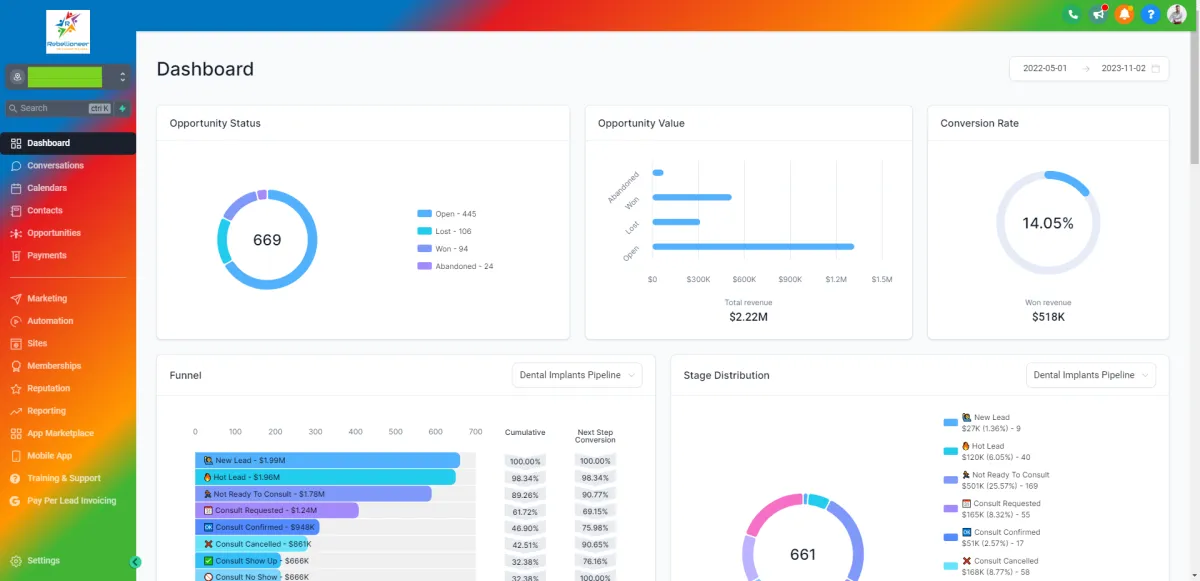The width and height of the screenshot is (1200, 581).
Task: Click the Pay Per Lead Invoicing Google icon
Action: click(x=16, y=501)
